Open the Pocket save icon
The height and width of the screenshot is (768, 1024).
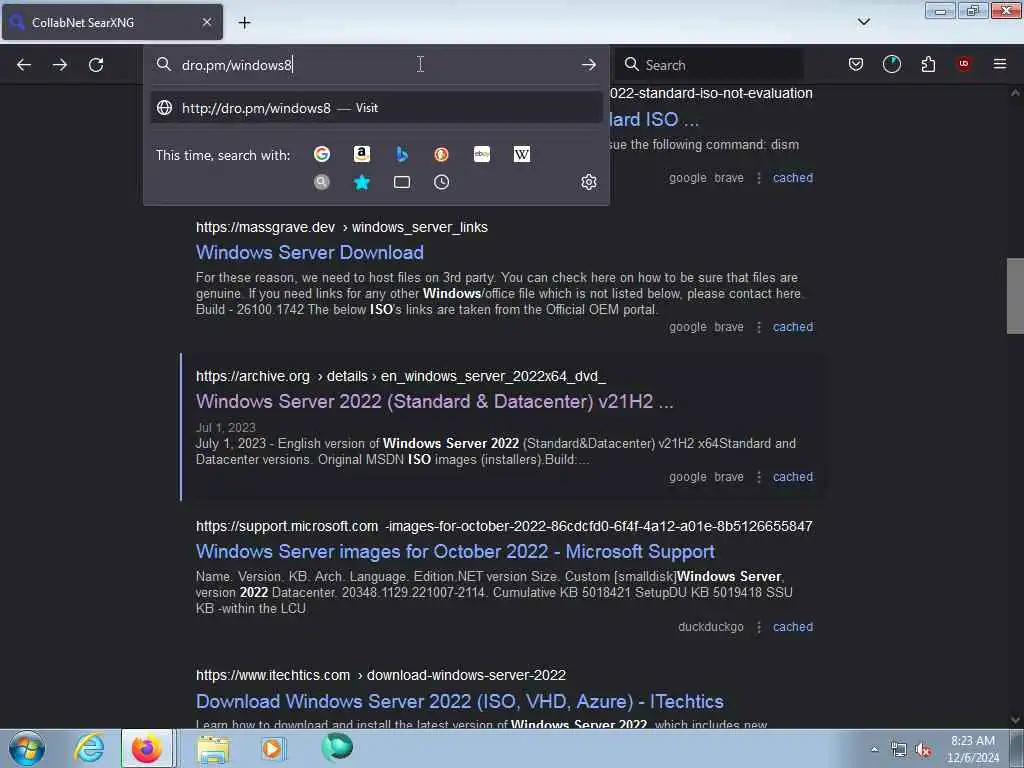pos(856,64)
